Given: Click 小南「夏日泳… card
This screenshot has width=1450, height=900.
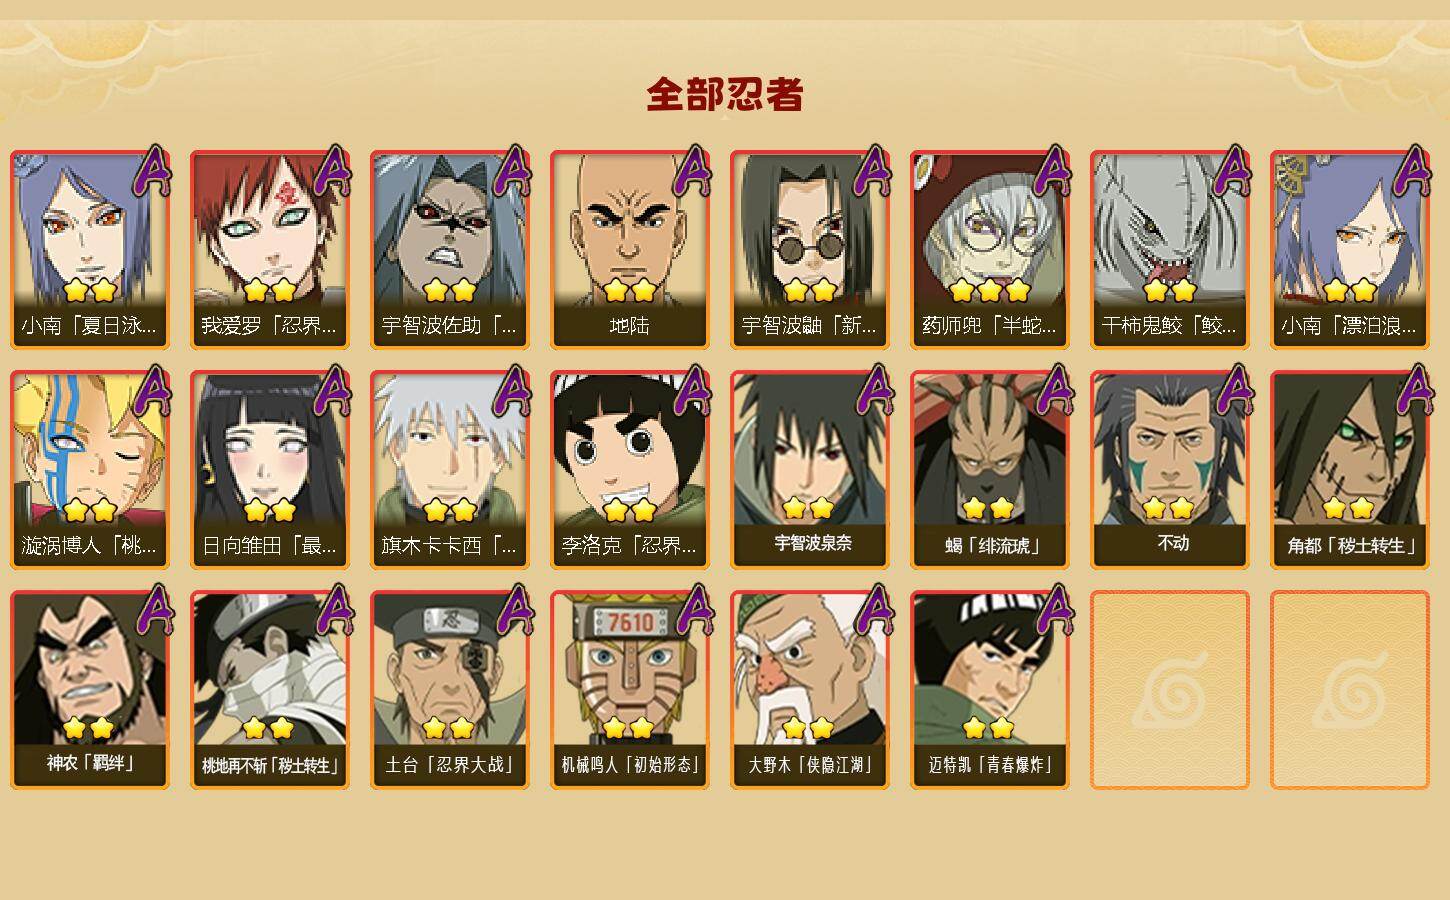Looking at the screenshot, I should 90,250.
